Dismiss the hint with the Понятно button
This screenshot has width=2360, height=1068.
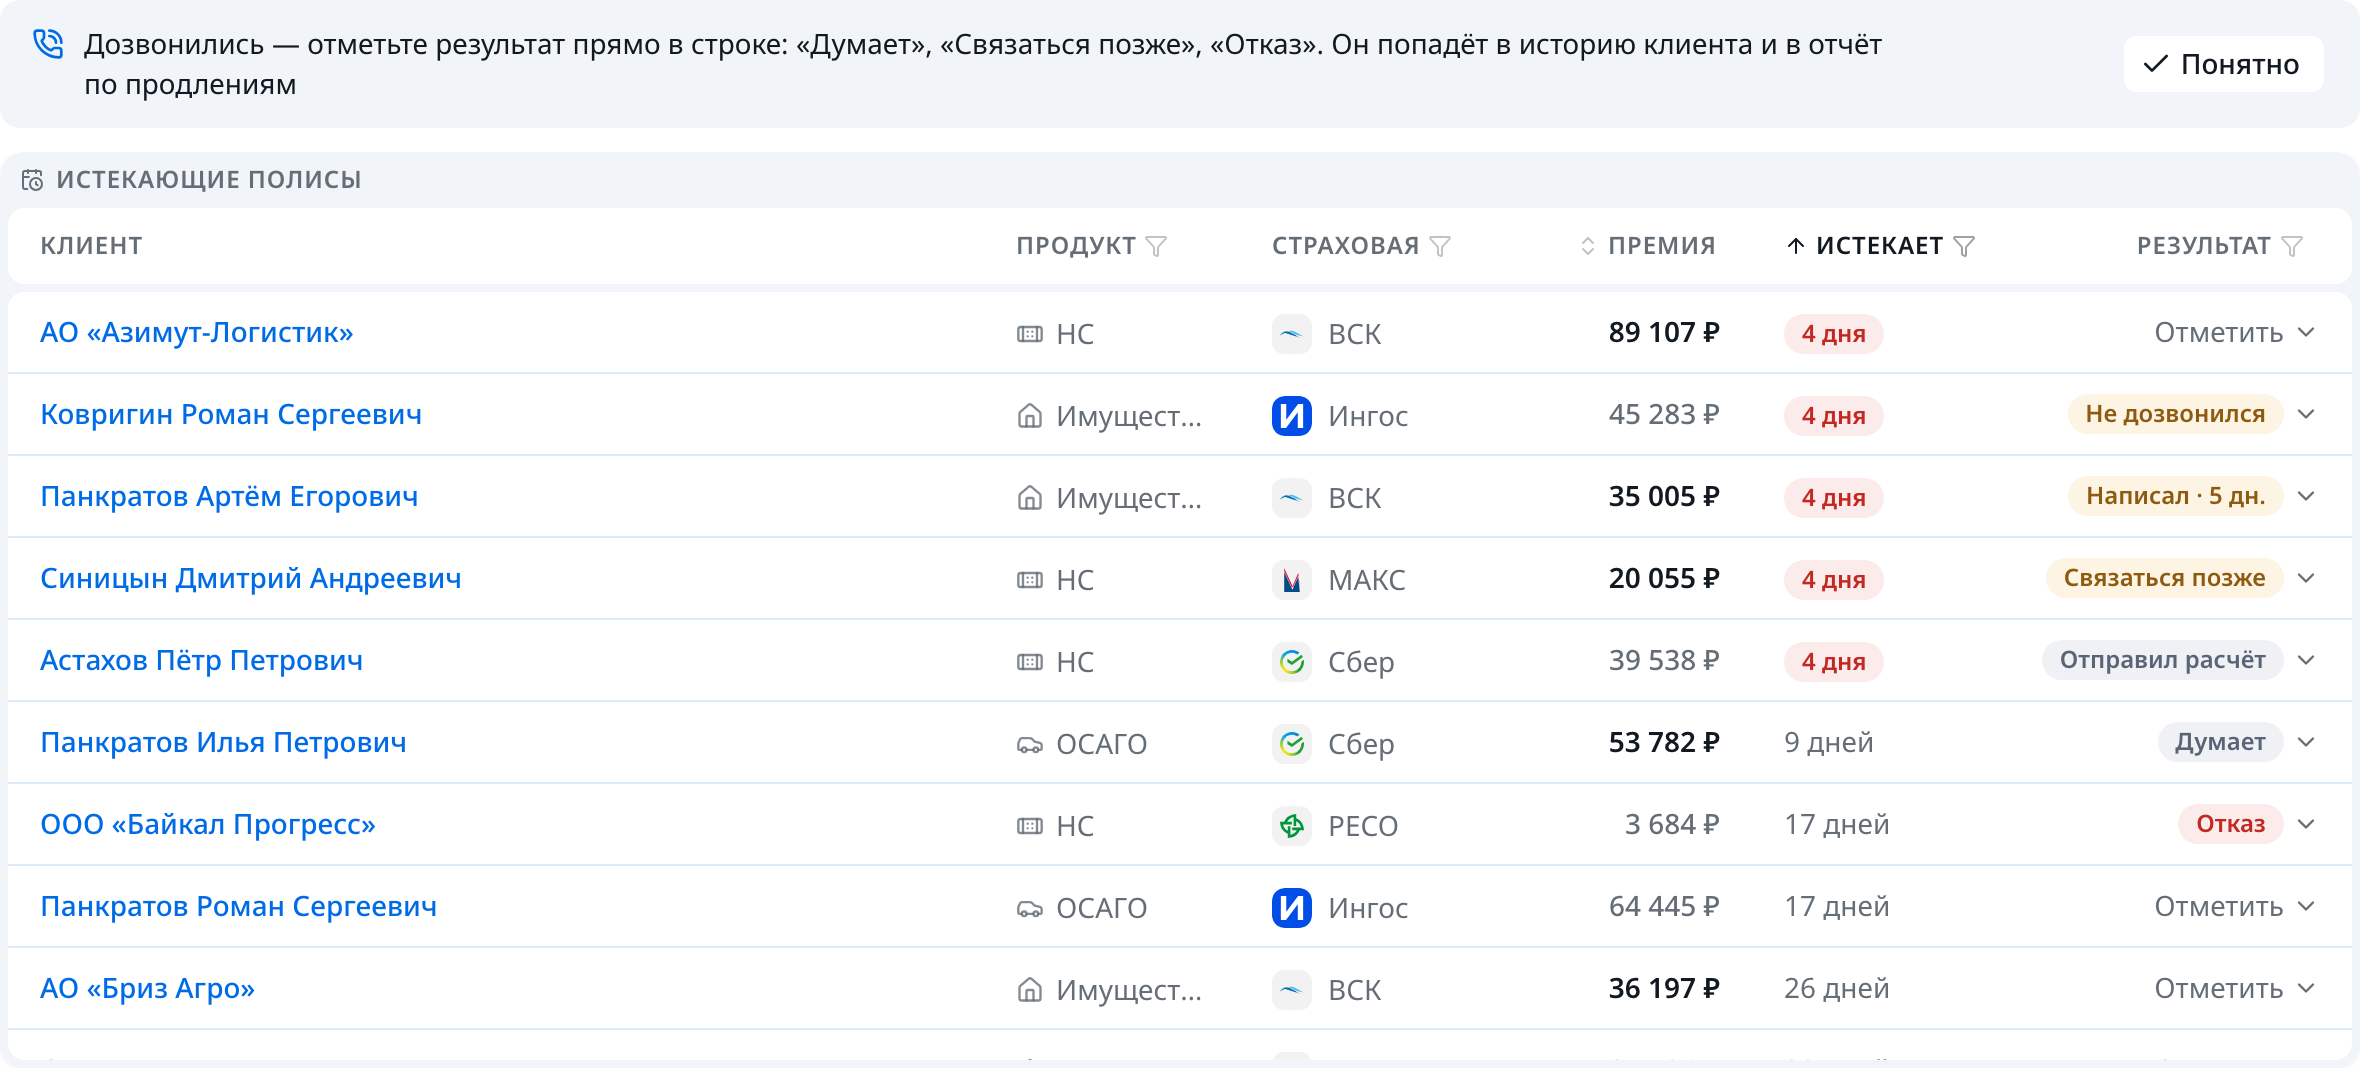[2223, 64]
